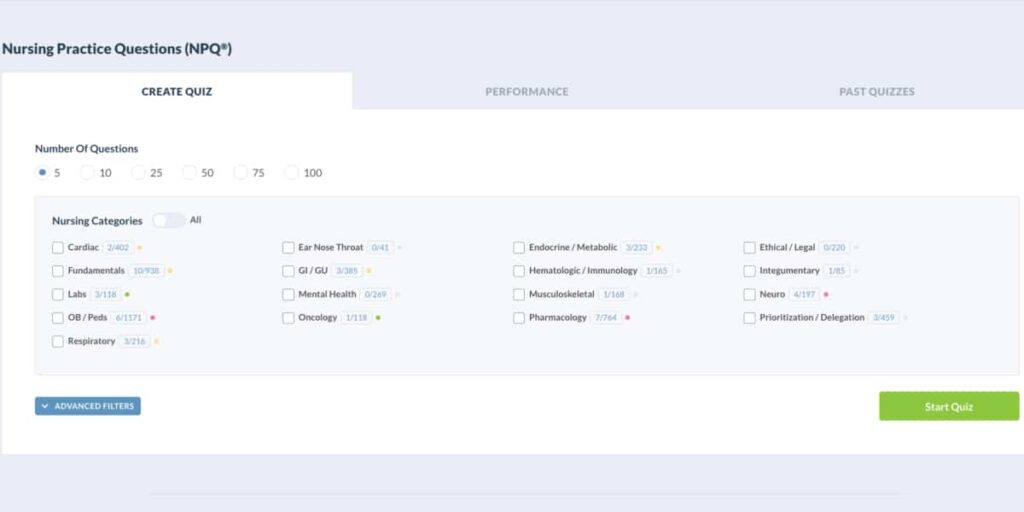Expand the Advanced Filters panel
The image size is (1024, 512).
(88, 406)
